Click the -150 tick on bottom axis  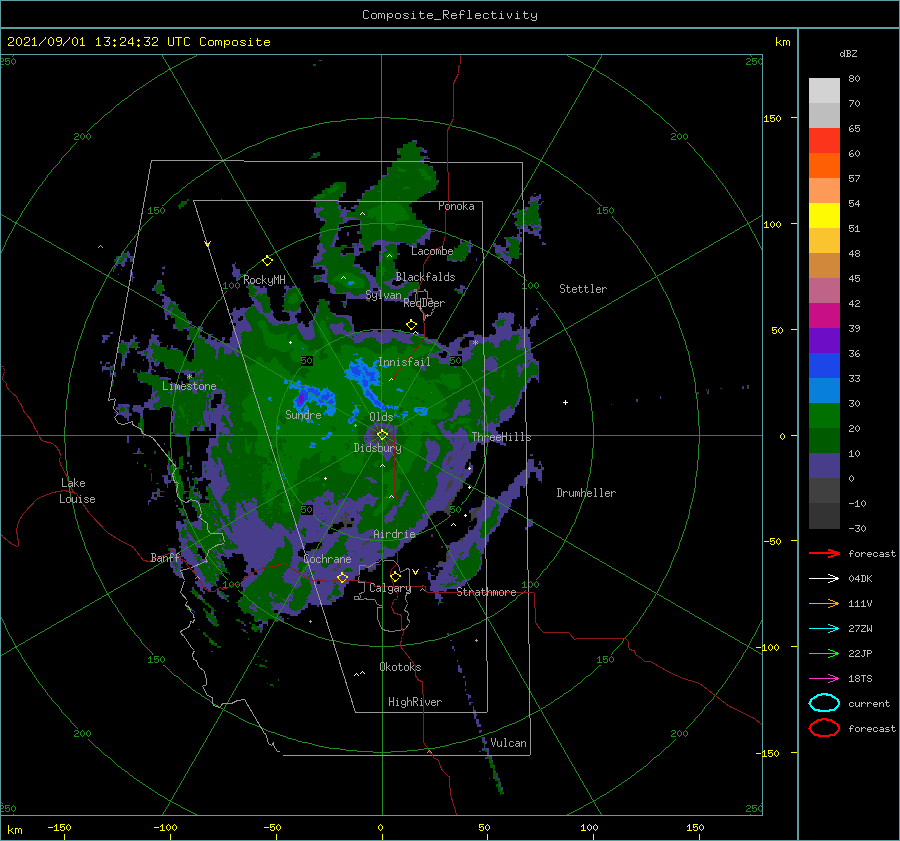click(59, 828)
